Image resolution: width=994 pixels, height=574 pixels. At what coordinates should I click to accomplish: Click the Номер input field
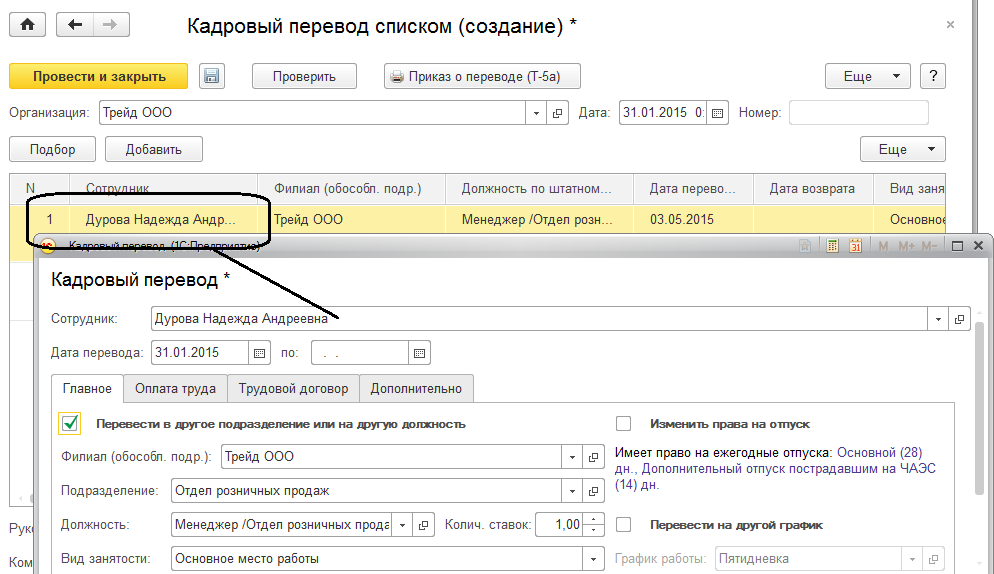(x=859, y=113)
